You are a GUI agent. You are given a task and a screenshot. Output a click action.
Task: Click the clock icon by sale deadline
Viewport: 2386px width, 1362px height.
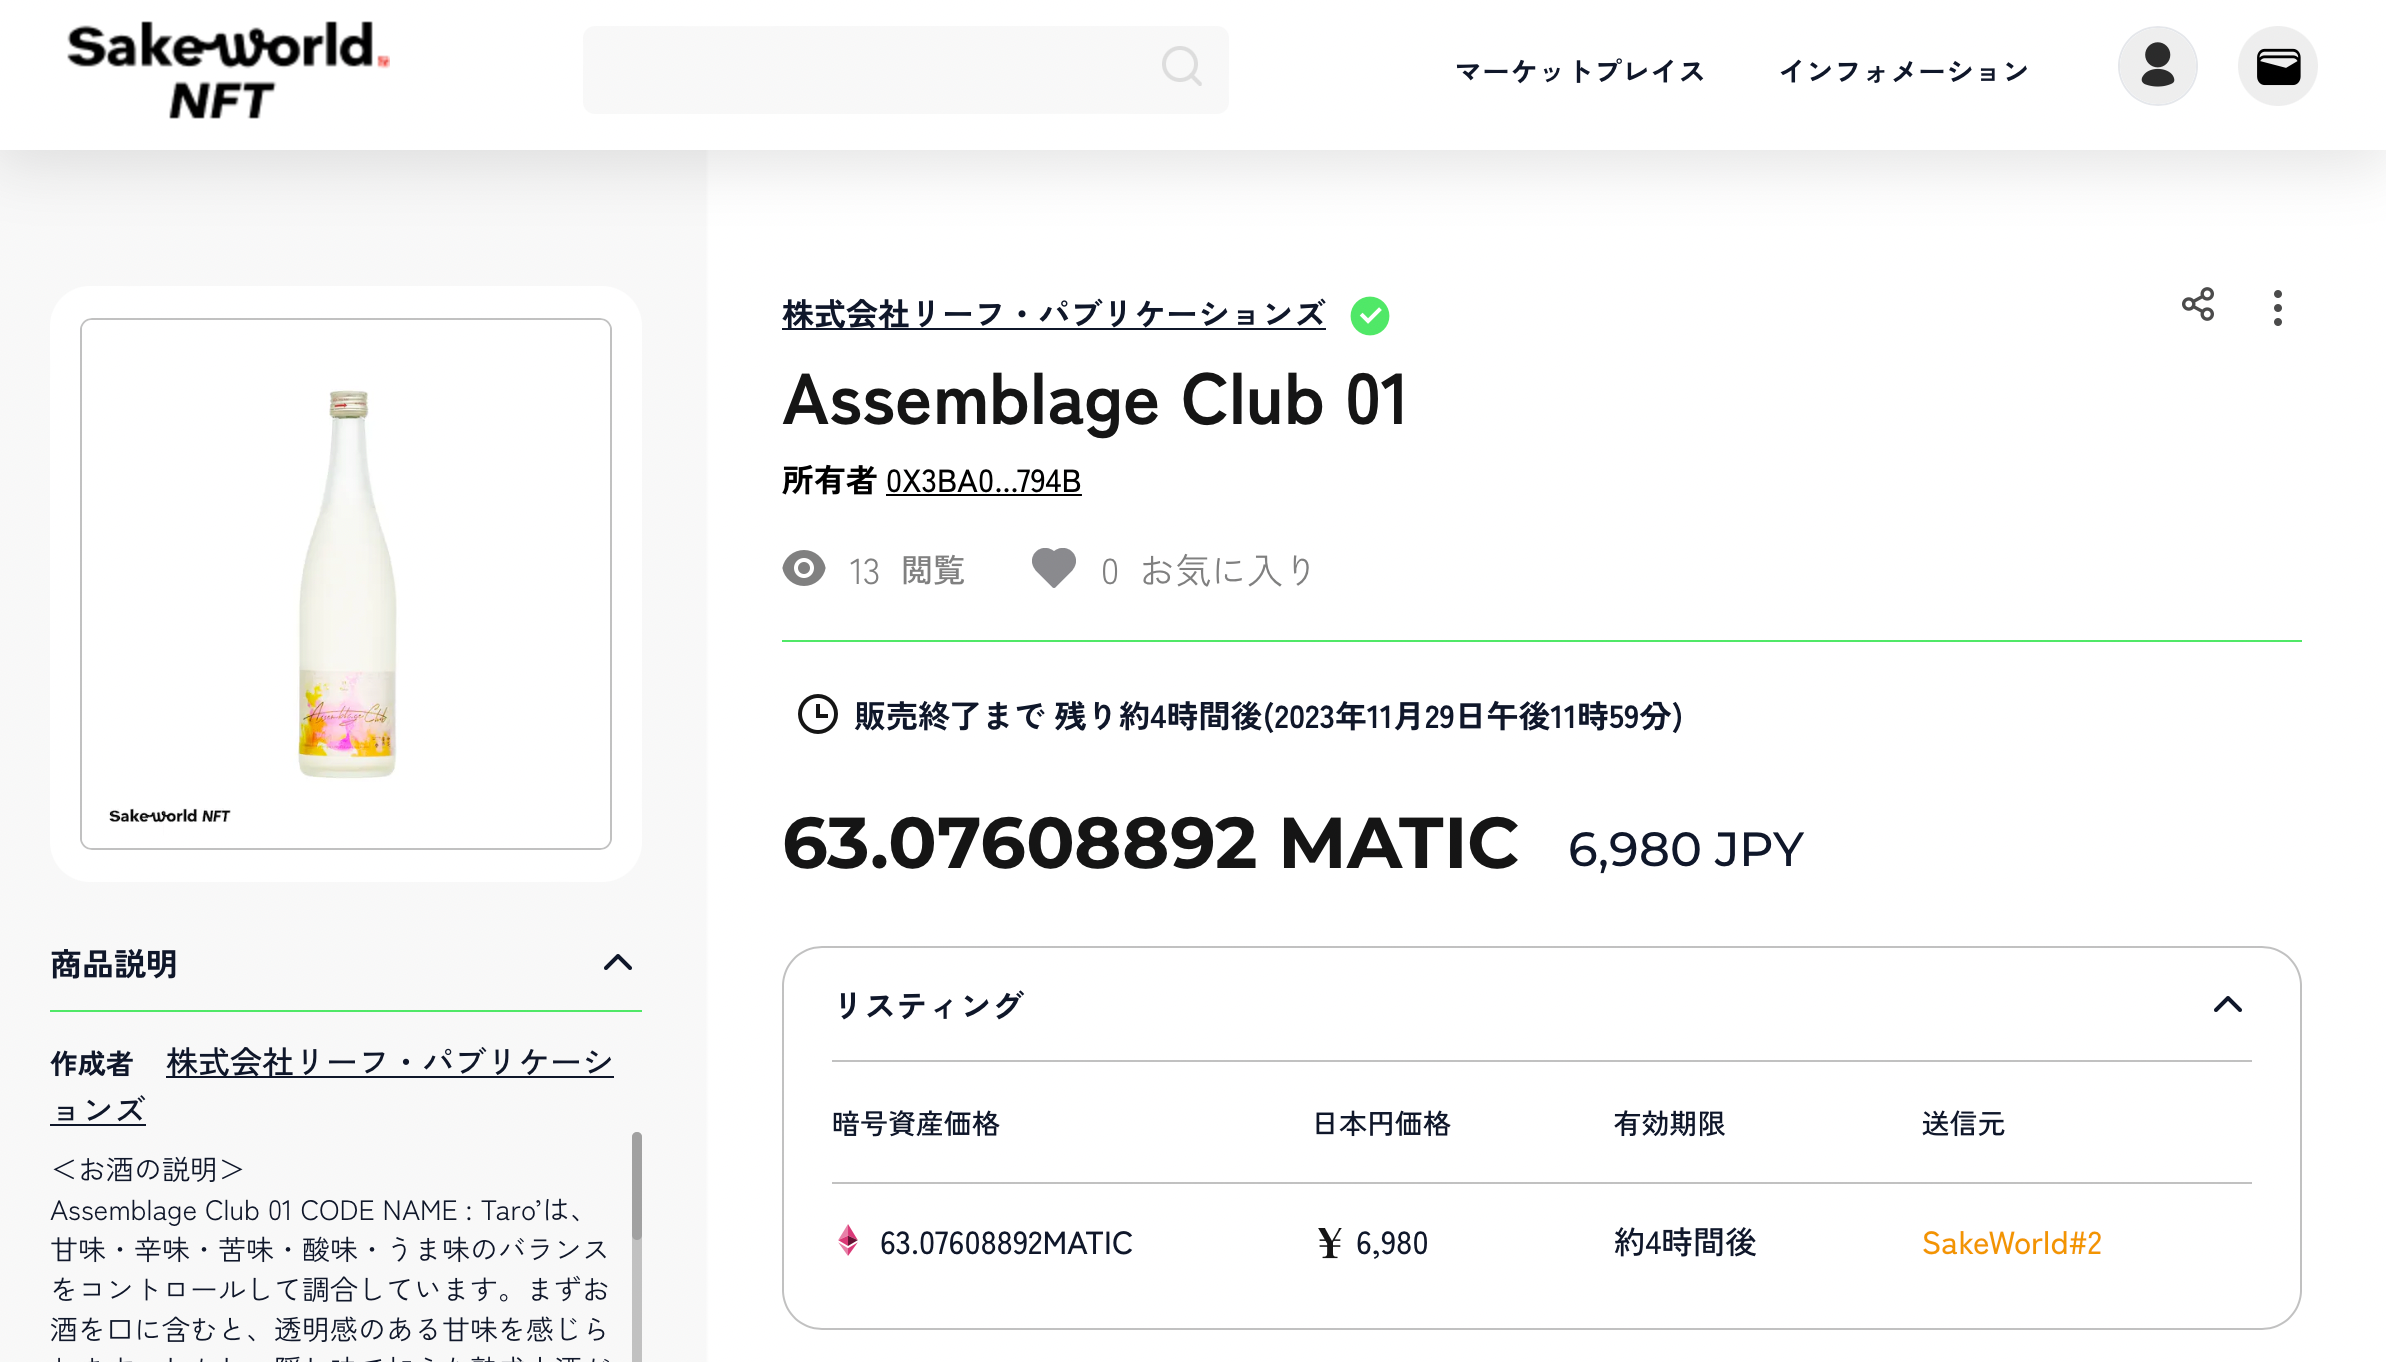pos(817,715)
